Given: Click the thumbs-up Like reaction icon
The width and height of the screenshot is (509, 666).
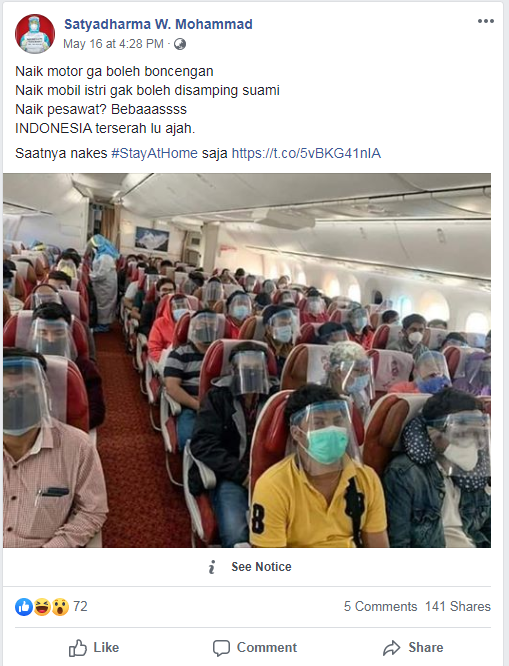Looking at the screenshot, I should click(x=24, y=607).
